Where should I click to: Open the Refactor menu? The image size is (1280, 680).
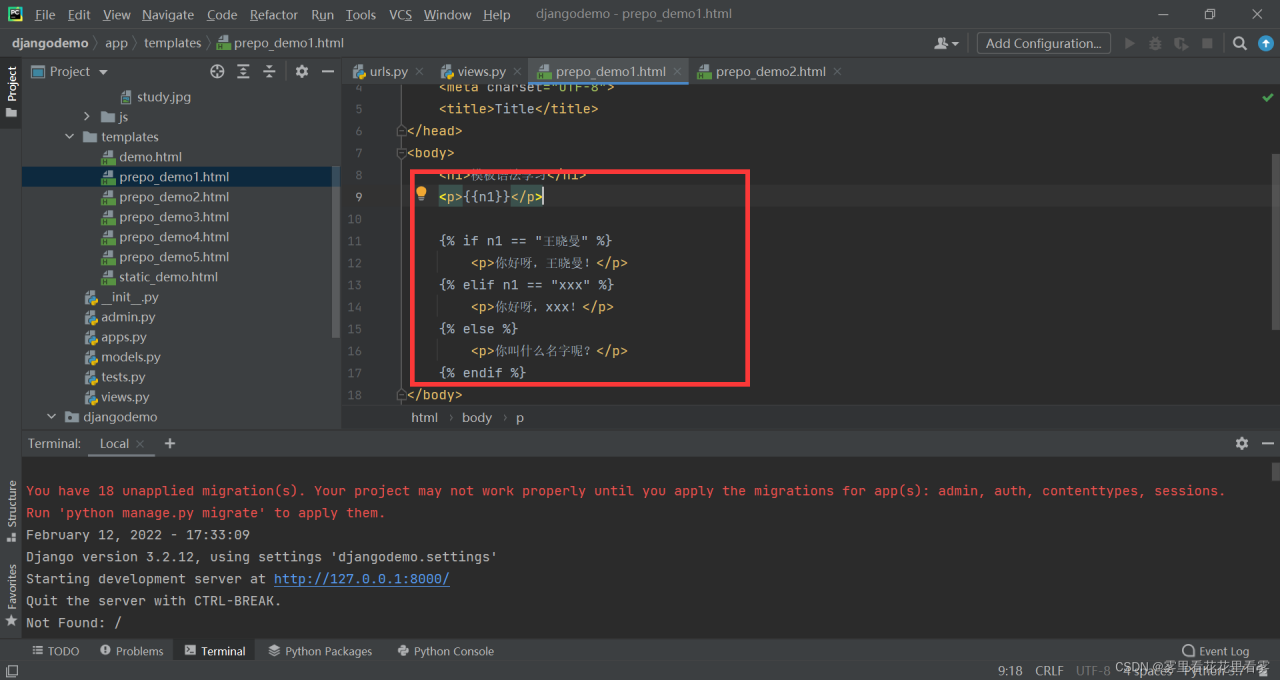point(273,15)
